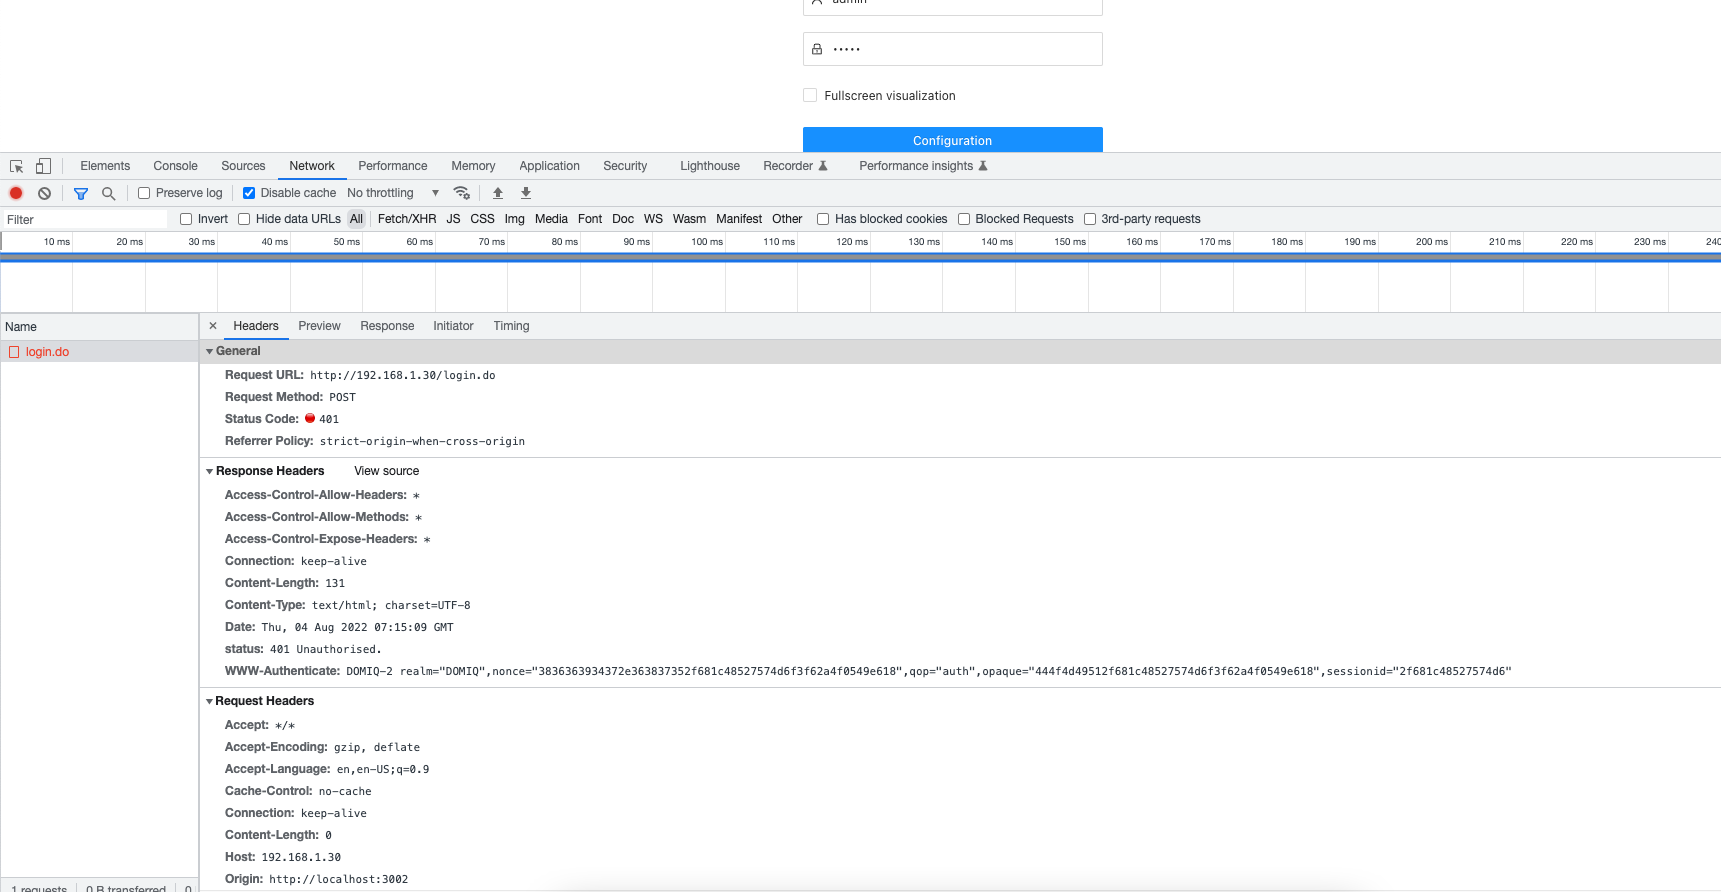Check the Fullscreen visualization box

point(810,96)
